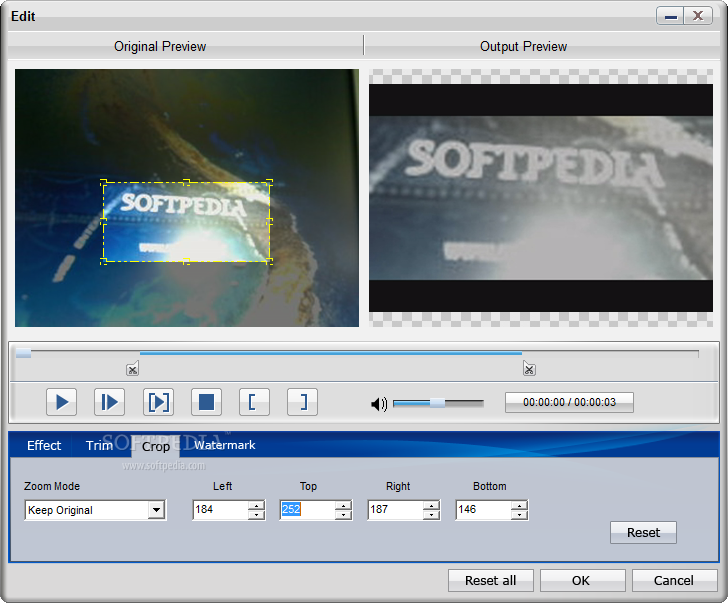This screenshot has width=728, height=603.
Task: Click the timeline playhead handle
Action: (x=23, y=354)
